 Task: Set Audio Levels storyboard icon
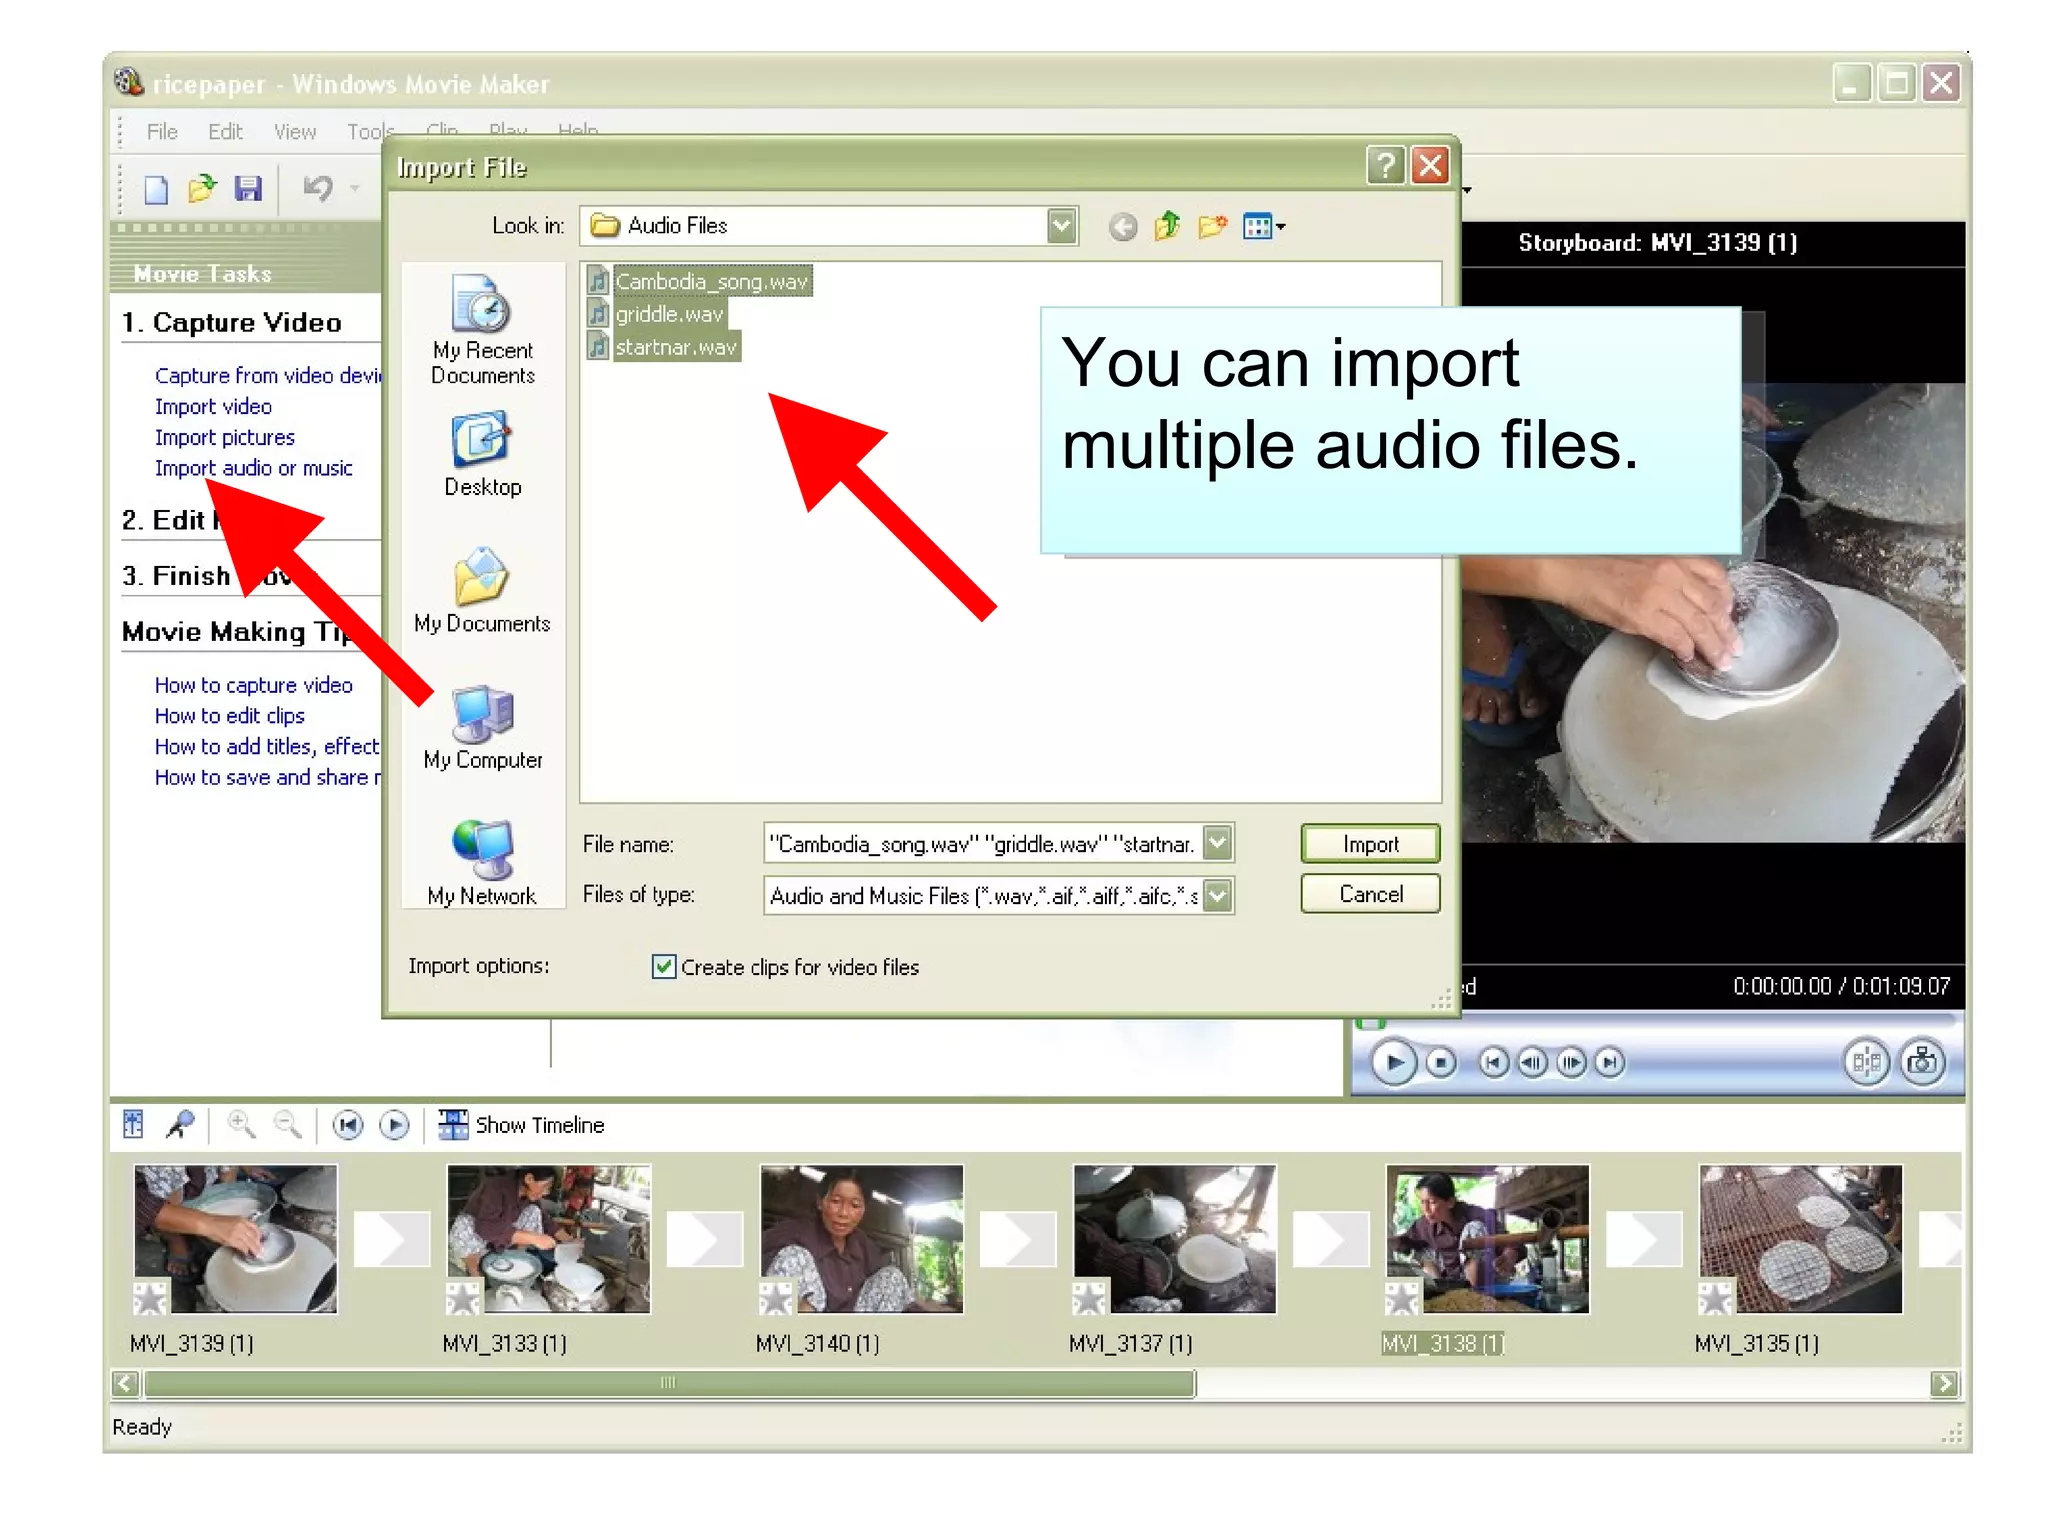coord(133,1125)
